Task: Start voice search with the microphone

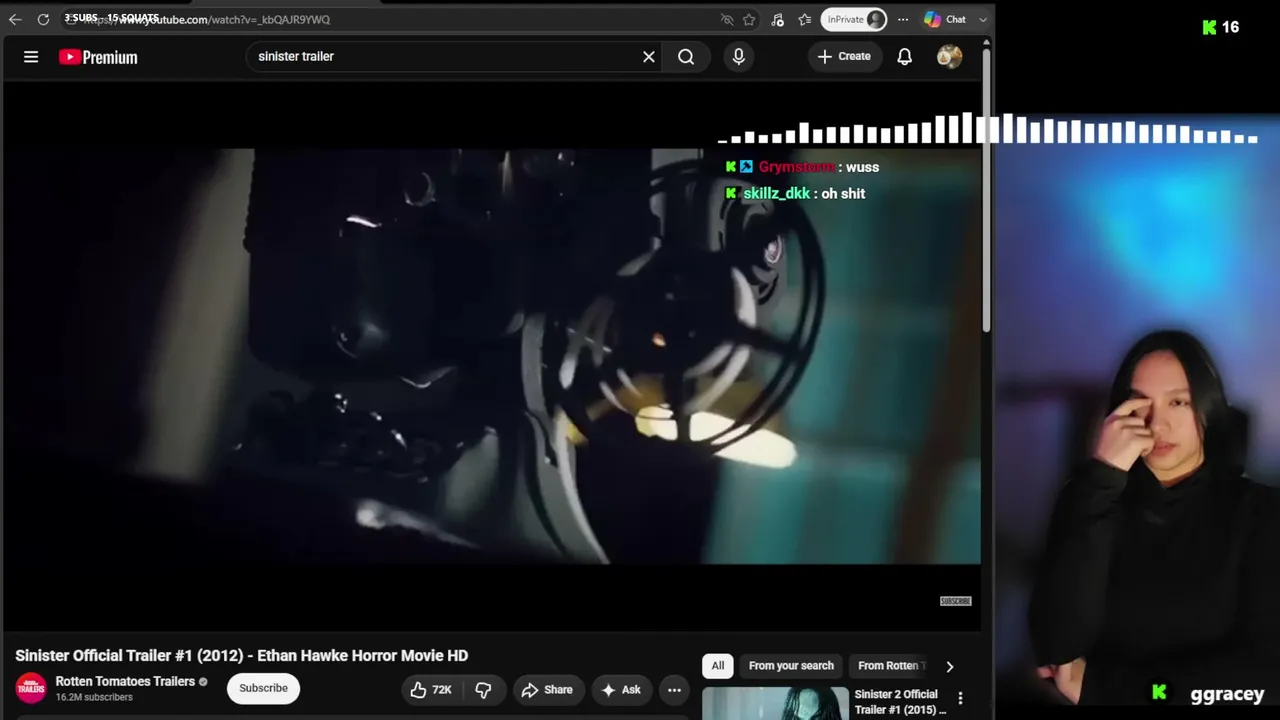Action: pos(739,57)
